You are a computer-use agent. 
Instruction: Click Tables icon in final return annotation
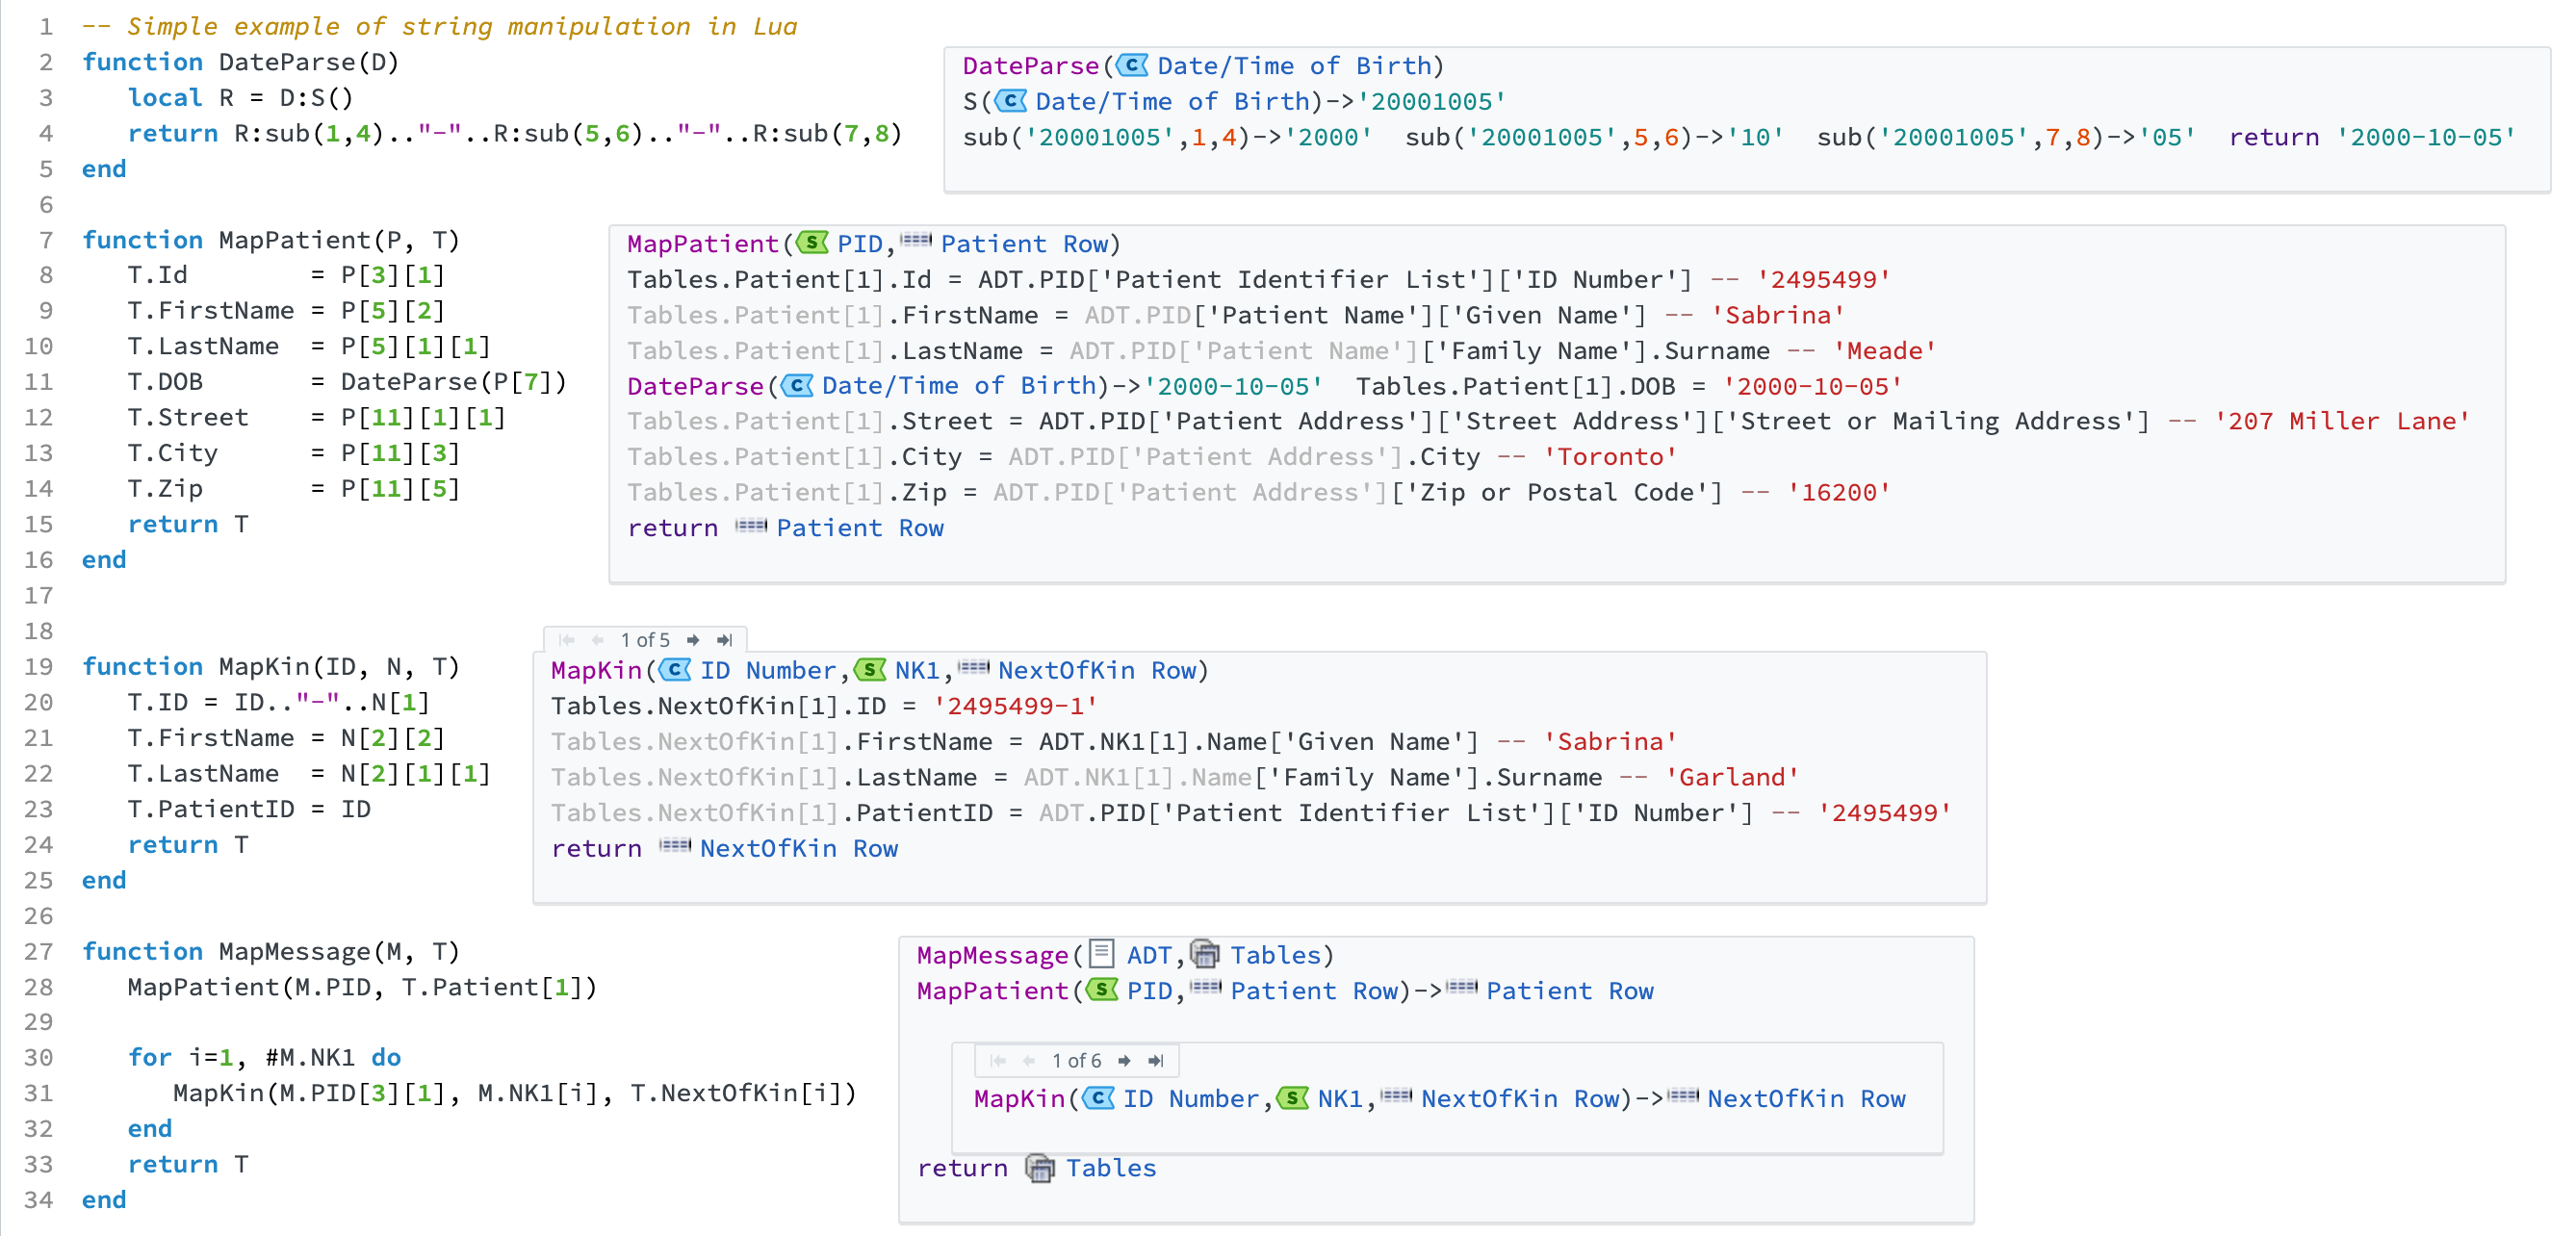pos(1040,1168)
